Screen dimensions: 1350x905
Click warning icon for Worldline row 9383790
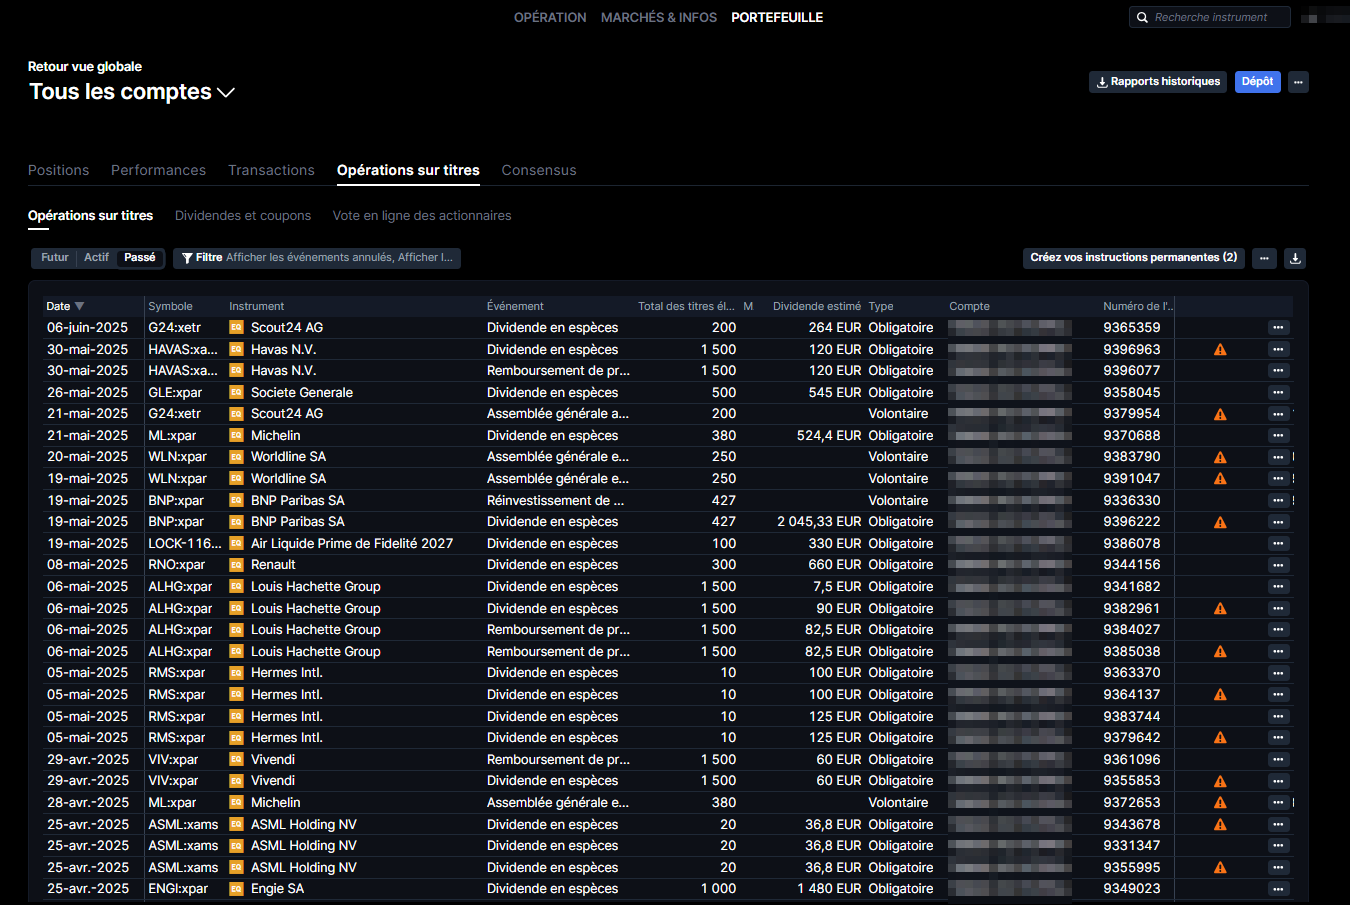1220,457
